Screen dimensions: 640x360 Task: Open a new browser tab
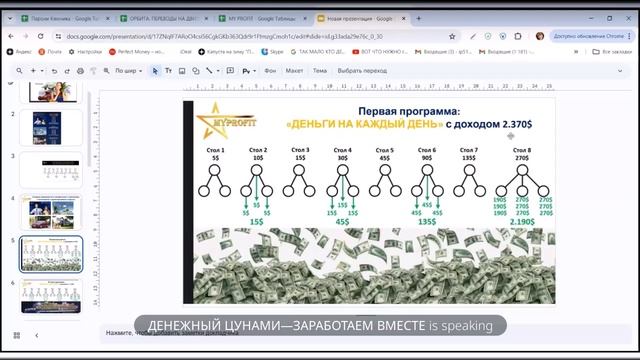point(419,18)
